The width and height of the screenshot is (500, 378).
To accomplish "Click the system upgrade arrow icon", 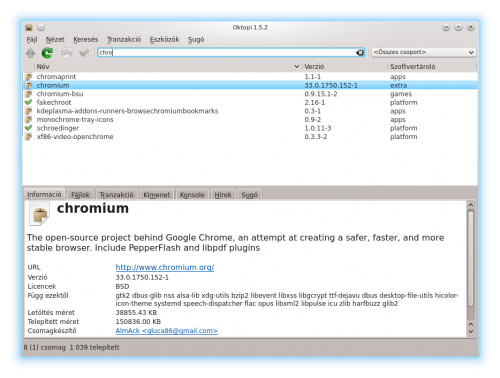I will (31, 53).
